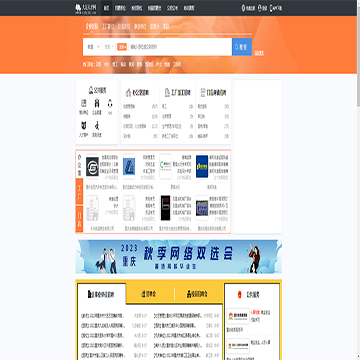Open the first dropdown inside the search box
This screenshot has width=360, height=360.
(93, 47)
